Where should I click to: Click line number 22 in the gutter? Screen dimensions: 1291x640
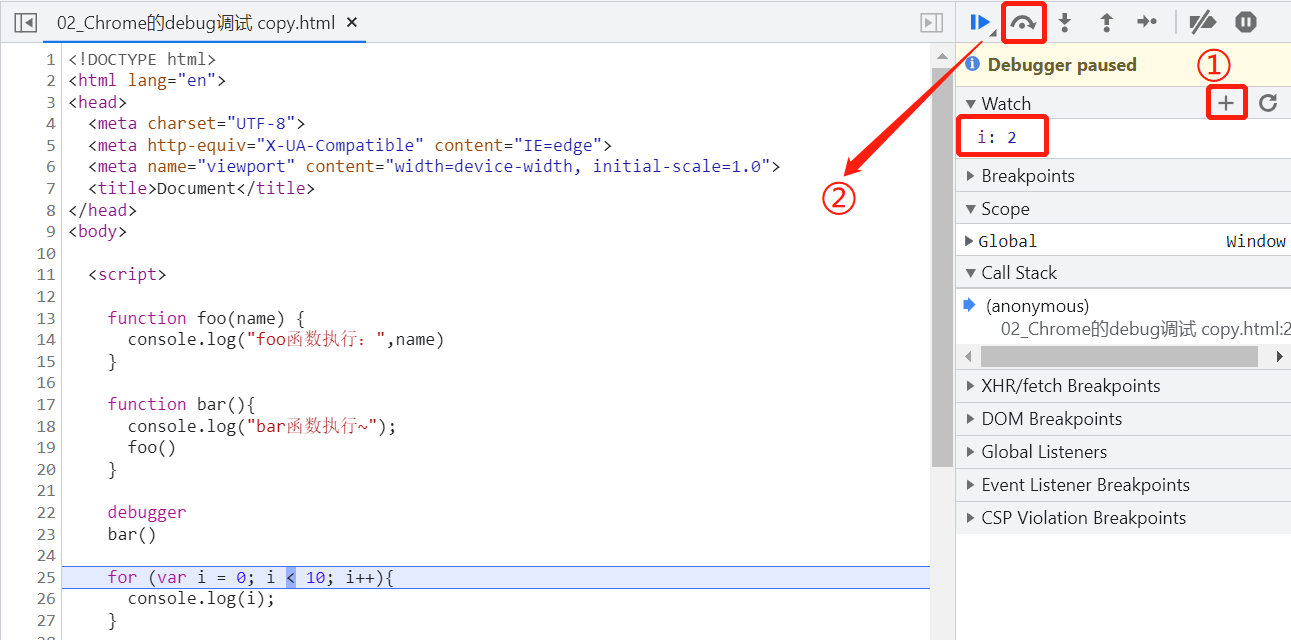tap(45, 512)
